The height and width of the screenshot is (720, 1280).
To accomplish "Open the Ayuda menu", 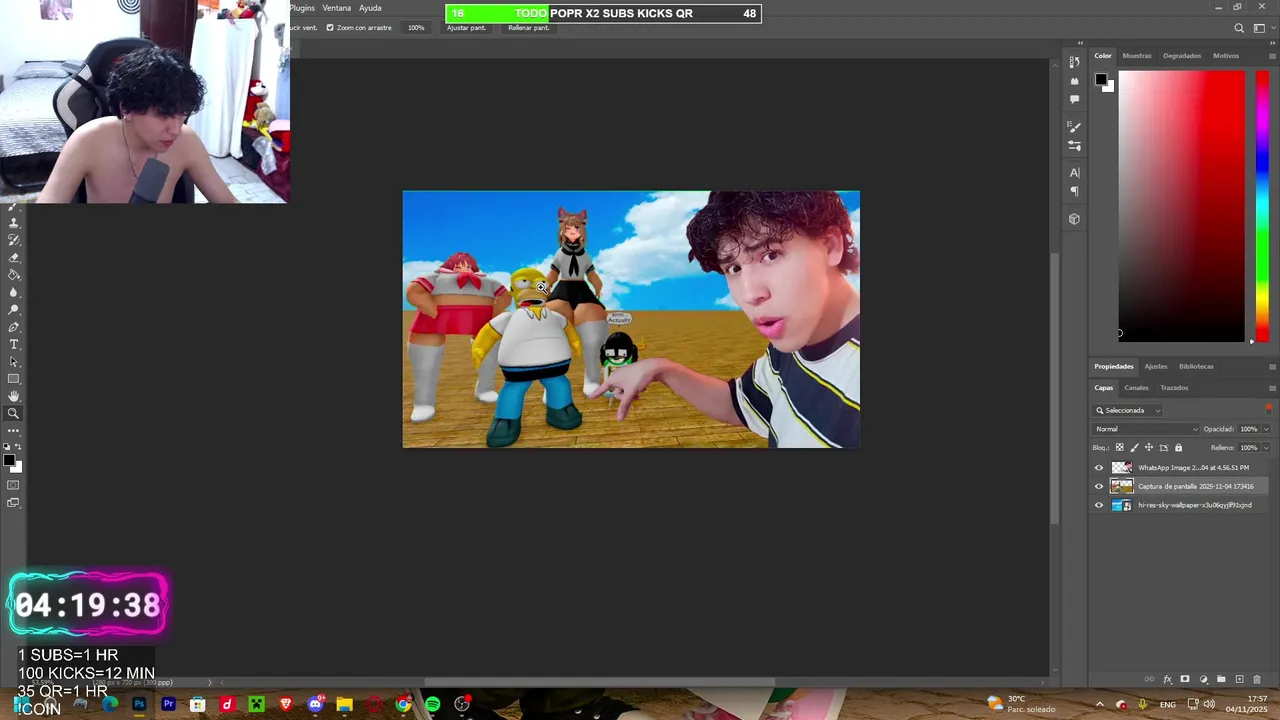I will pos(370,8).
